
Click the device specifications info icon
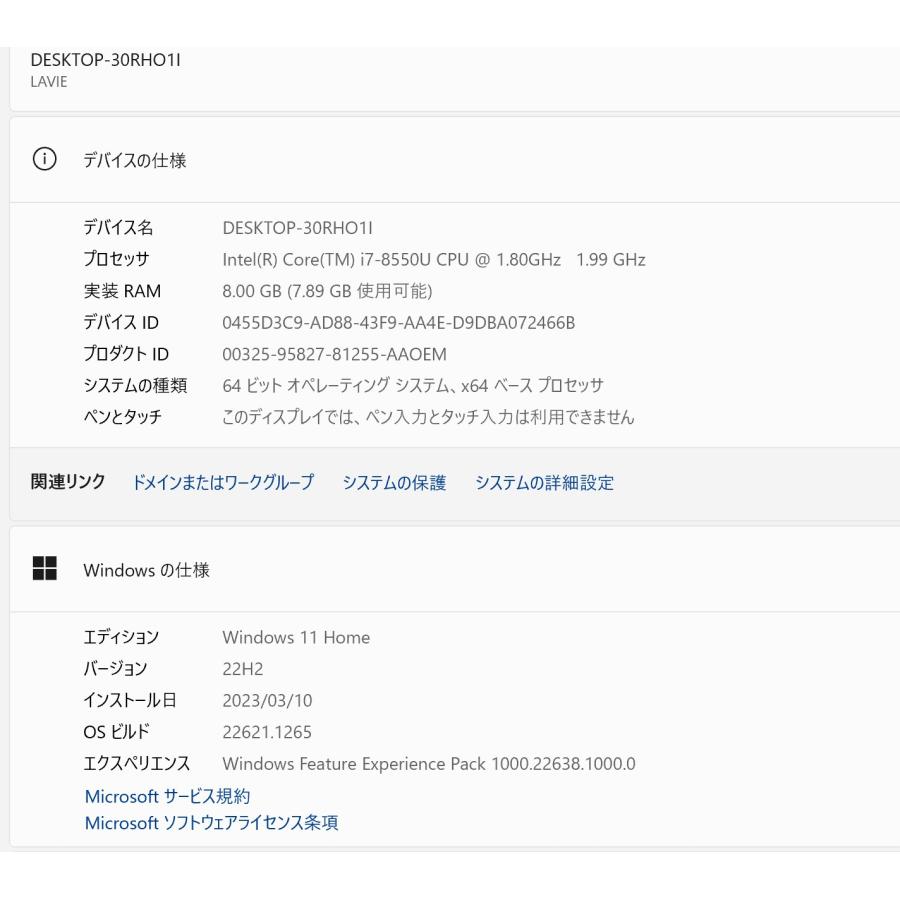tap(44, 159)
